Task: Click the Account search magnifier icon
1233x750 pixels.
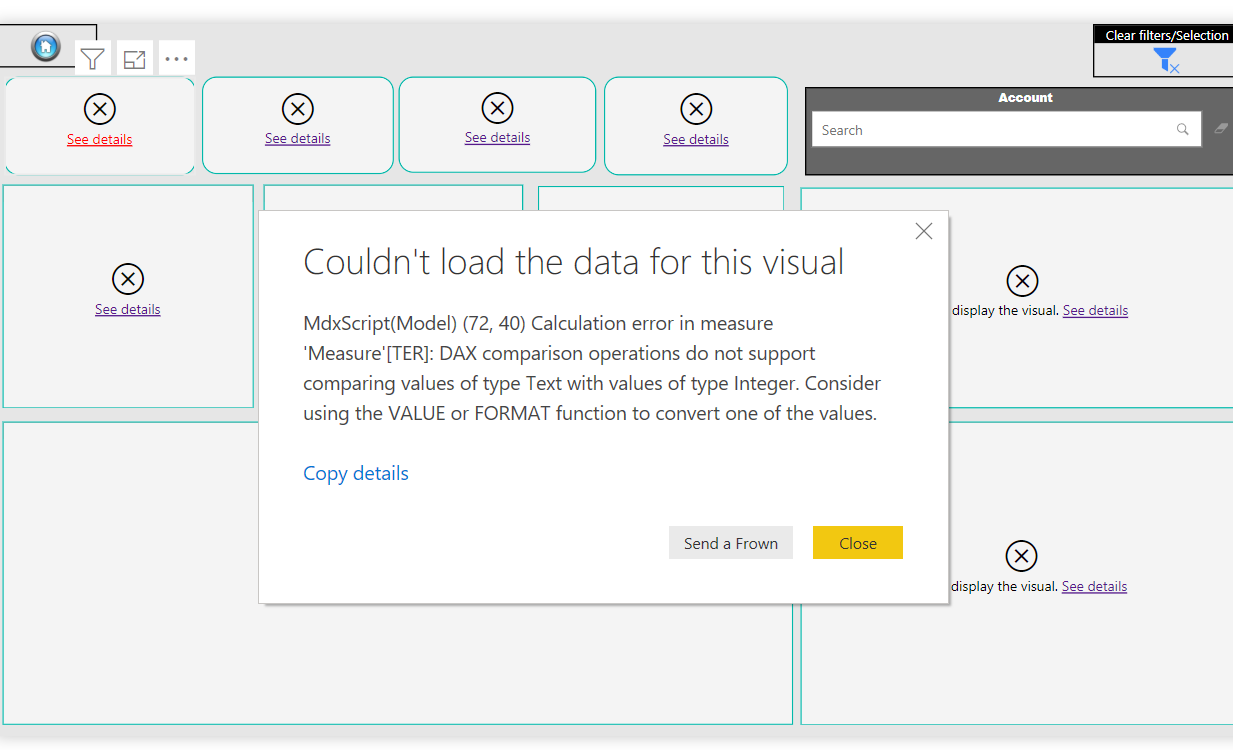Action: pyautogui.click(x=1182, y=129)
